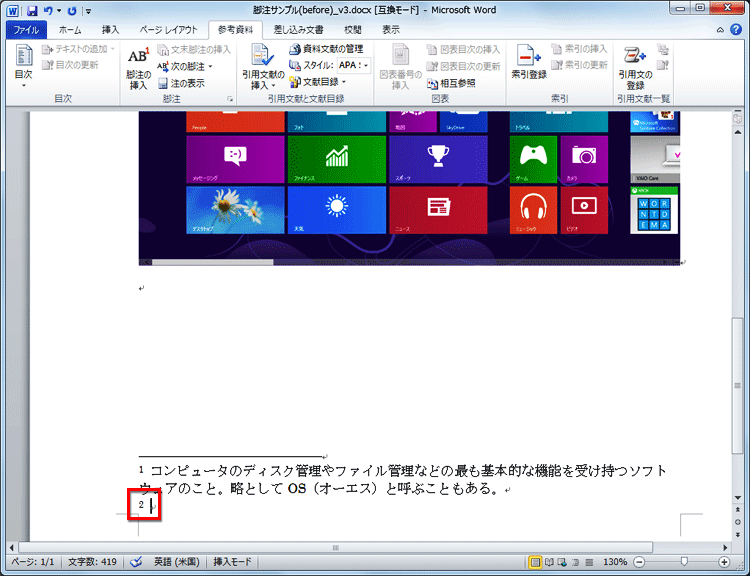This screenshot has height=576, width=750.
Task: Switch to the 表示 tab
Action: point(390,30)
